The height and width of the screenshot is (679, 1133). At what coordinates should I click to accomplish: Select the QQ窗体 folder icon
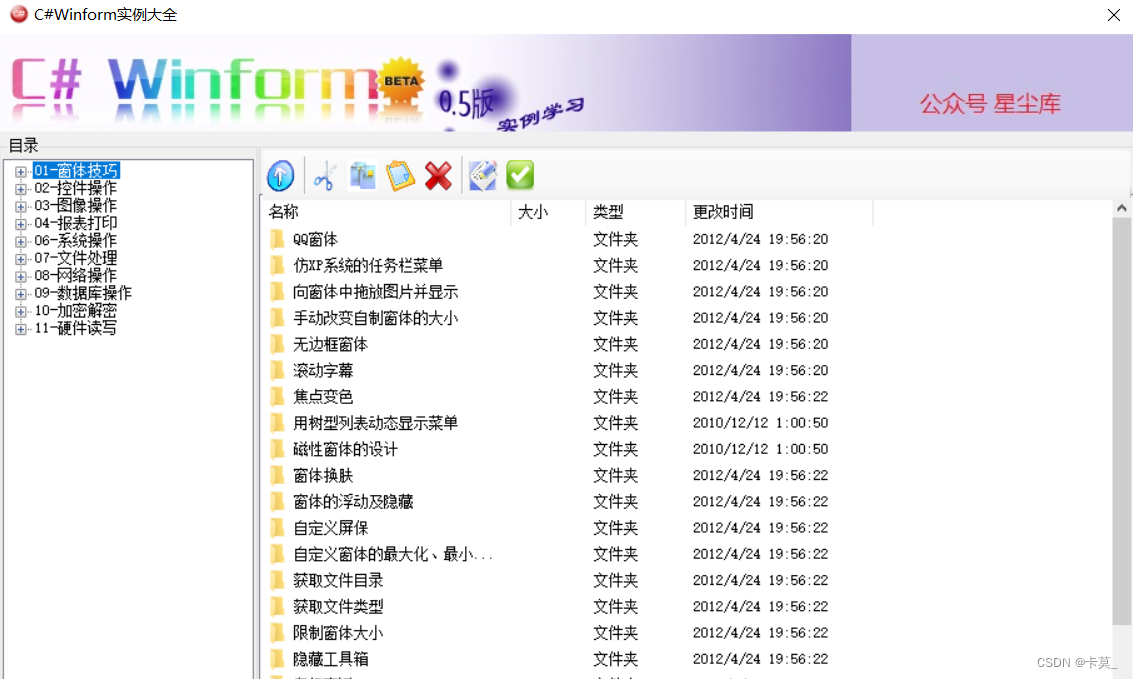pyautogui.click(x=277, y=239)
